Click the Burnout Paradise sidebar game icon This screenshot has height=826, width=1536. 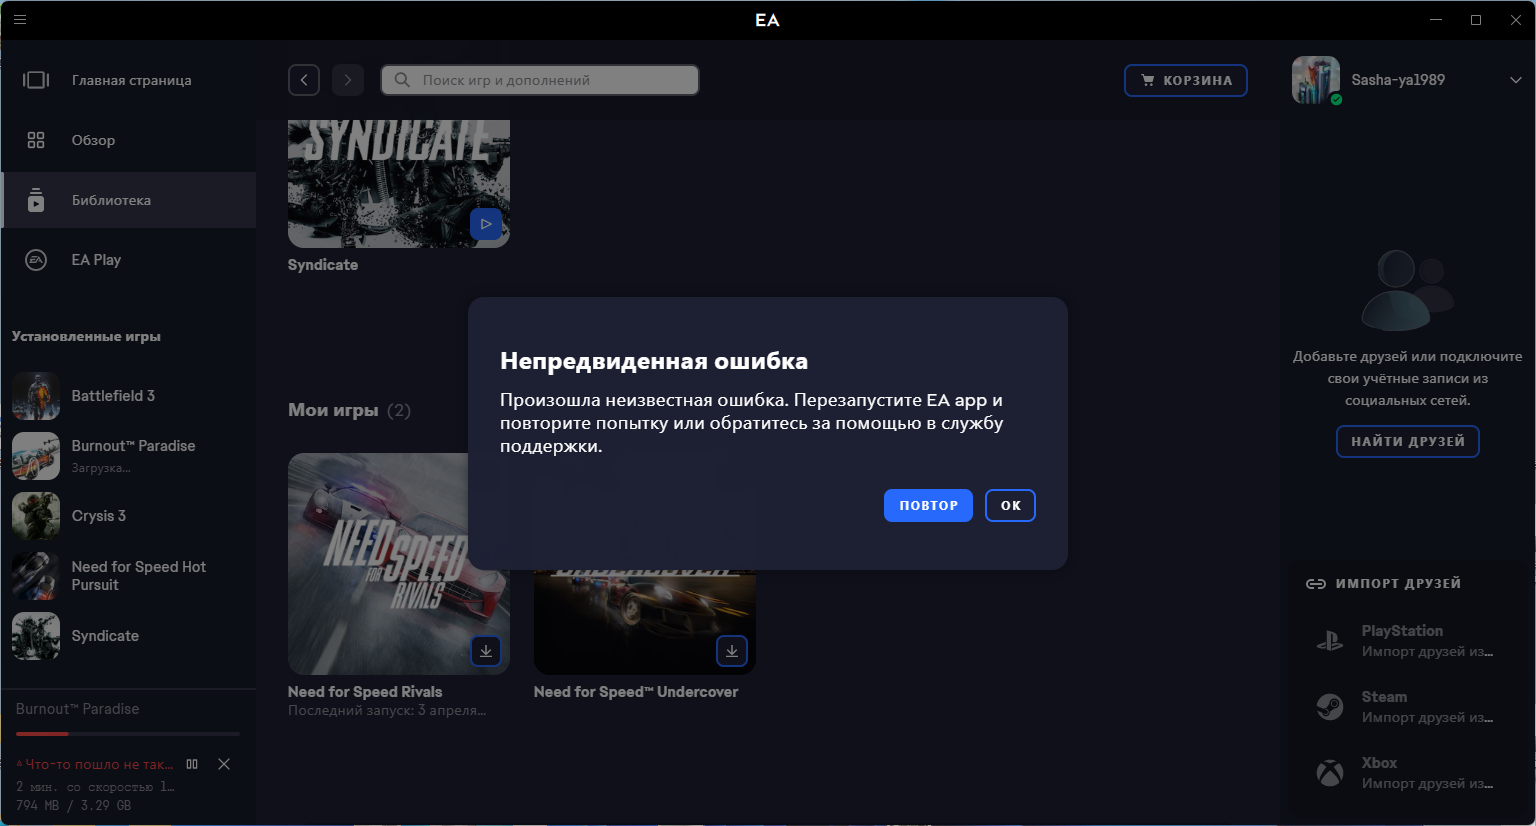(x=36, y=456)
